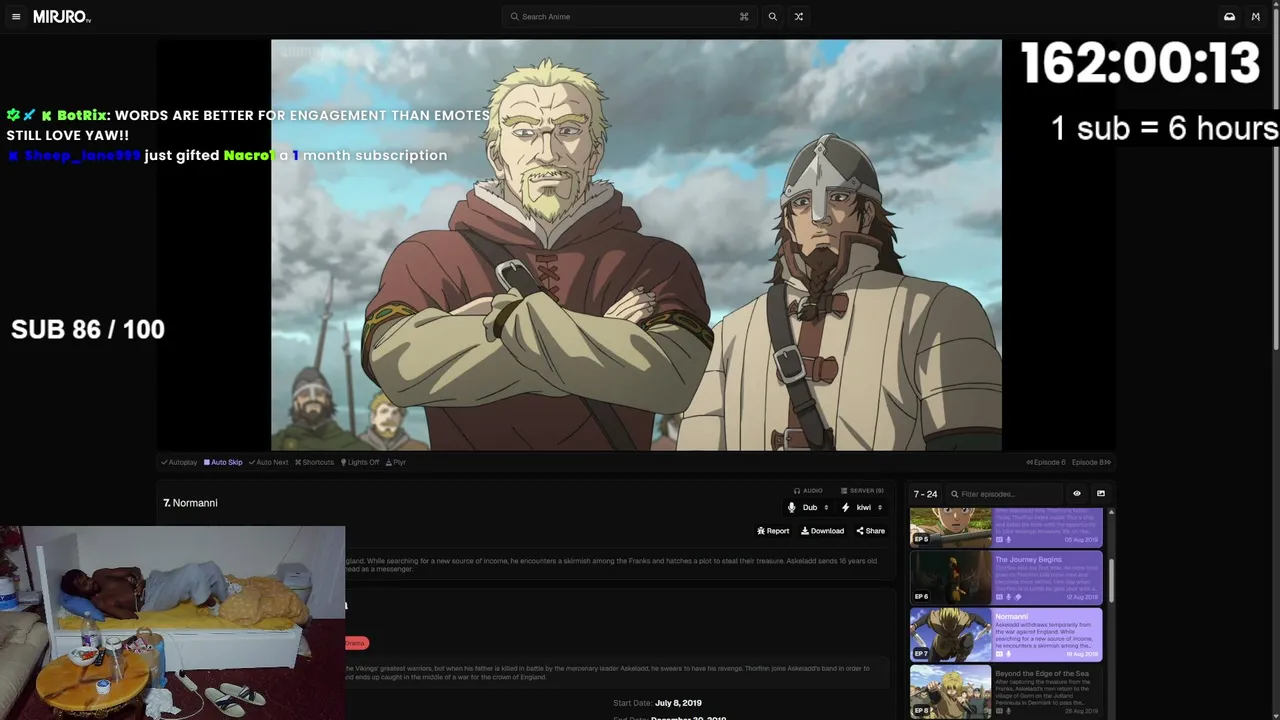Toggle the Auto Next option
This screenshot has height=720, width=1280.
click(268, 462)
